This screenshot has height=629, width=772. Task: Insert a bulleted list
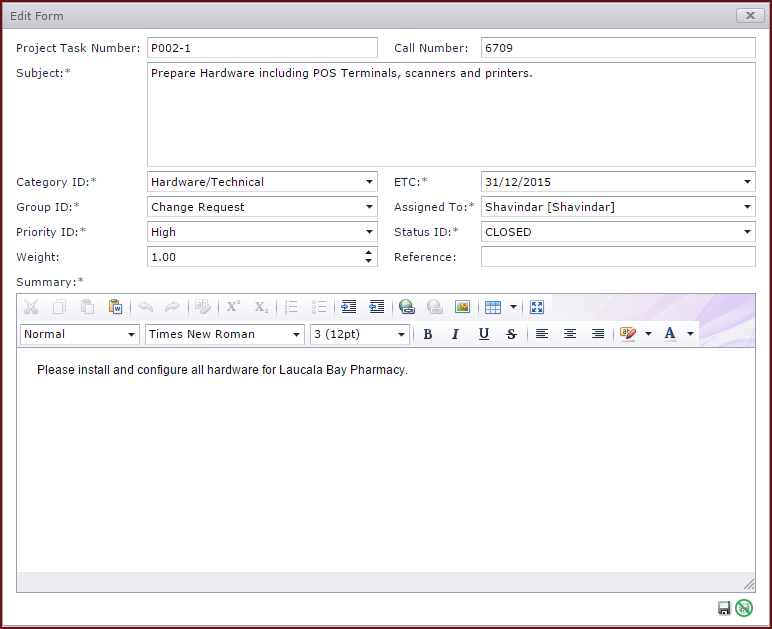[x=319, y=307]
